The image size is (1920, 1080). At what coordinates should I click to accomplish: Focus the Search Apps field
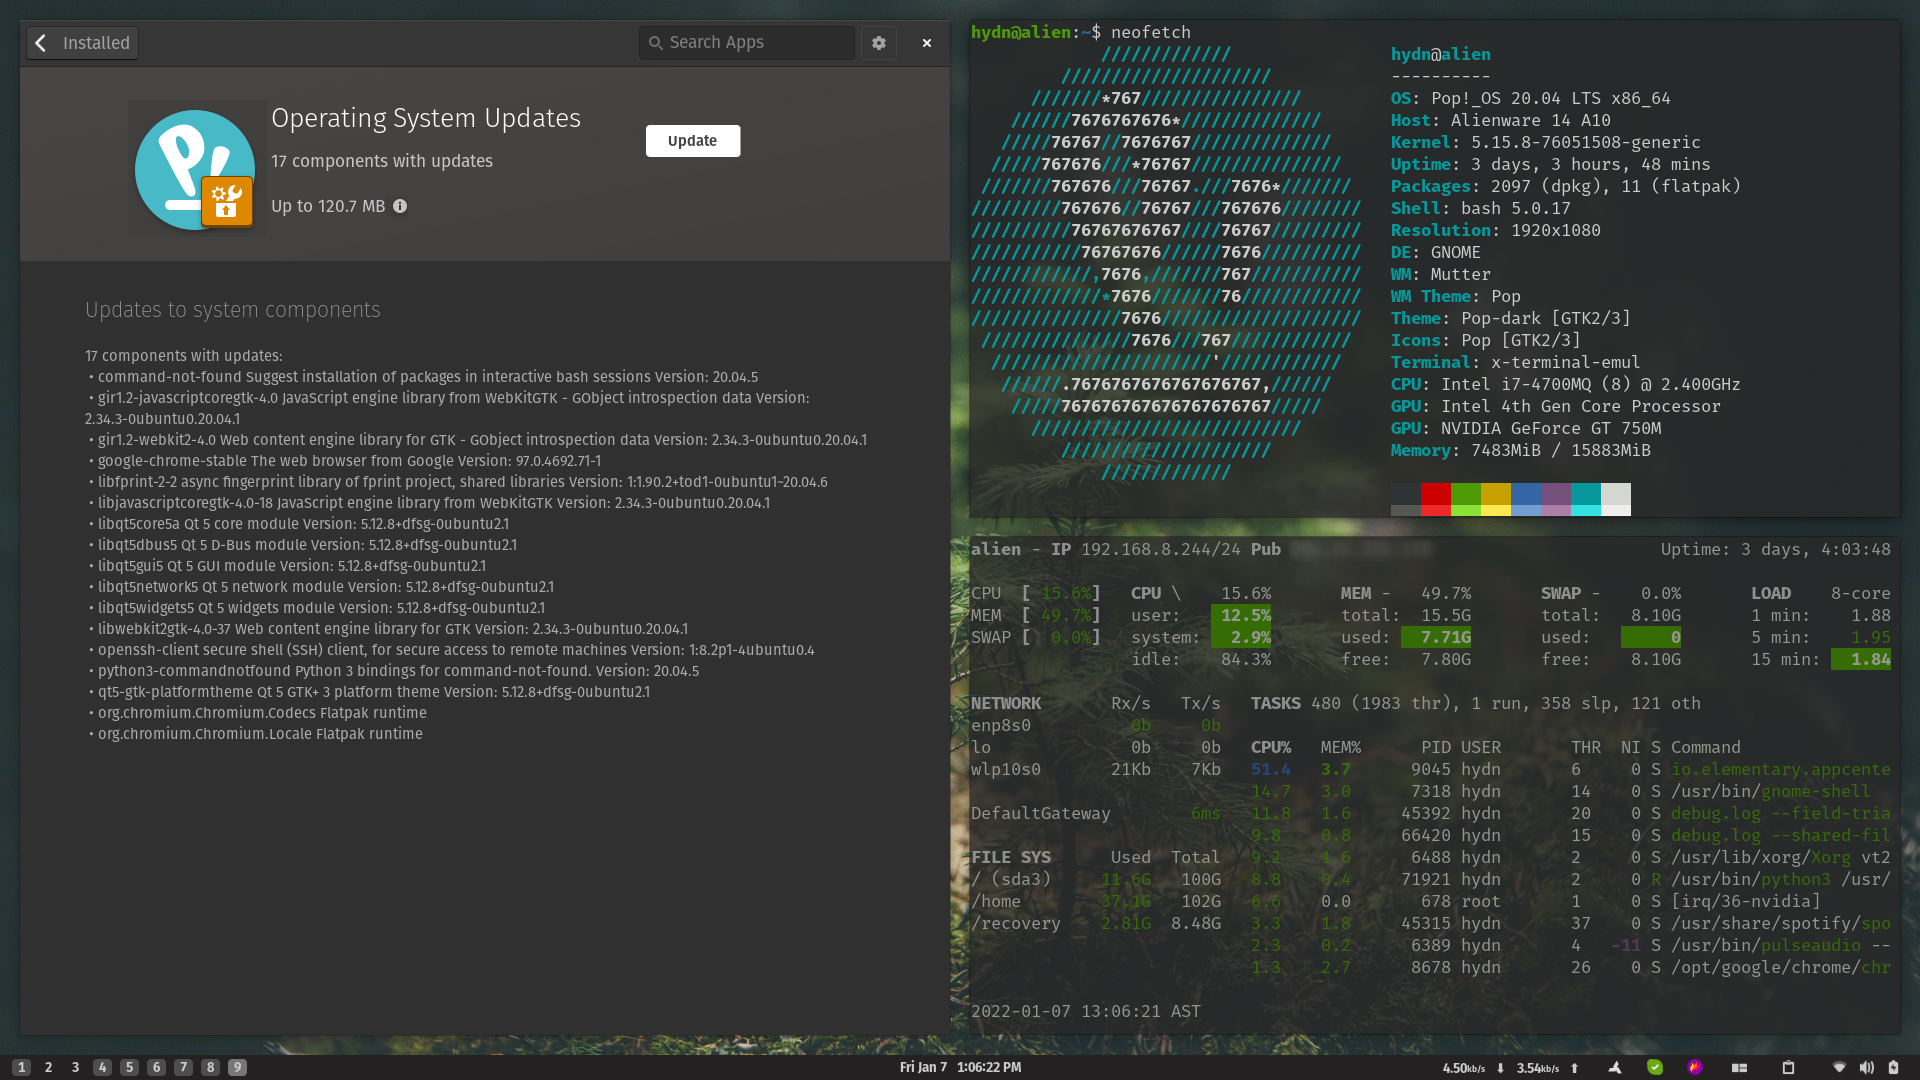[x=746, y=43]
